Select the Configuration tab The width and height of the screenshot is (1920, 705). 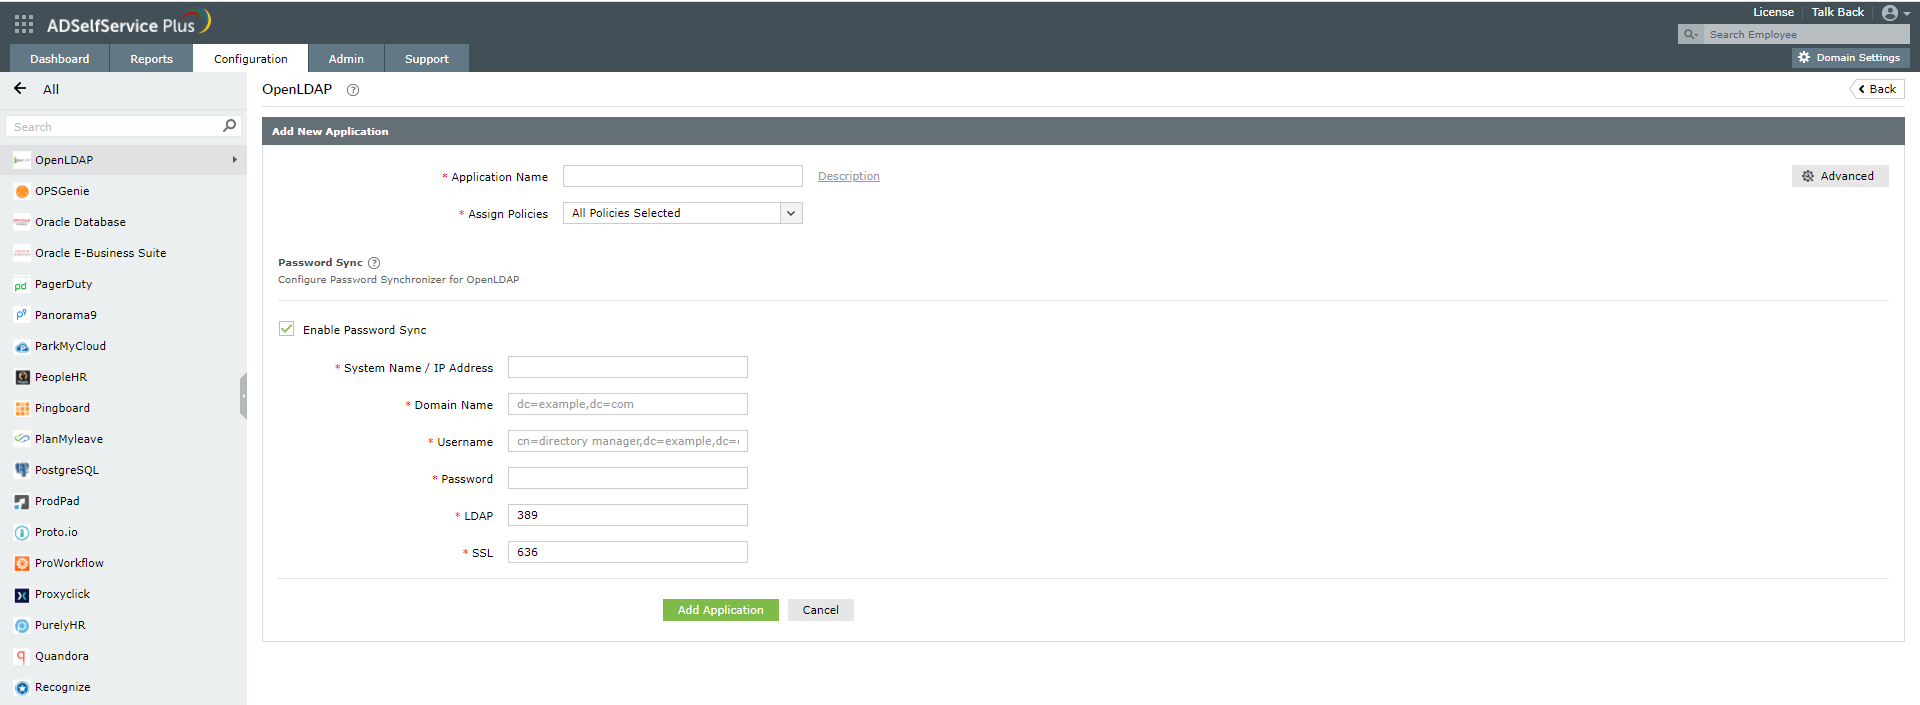[x=250, y=58]
